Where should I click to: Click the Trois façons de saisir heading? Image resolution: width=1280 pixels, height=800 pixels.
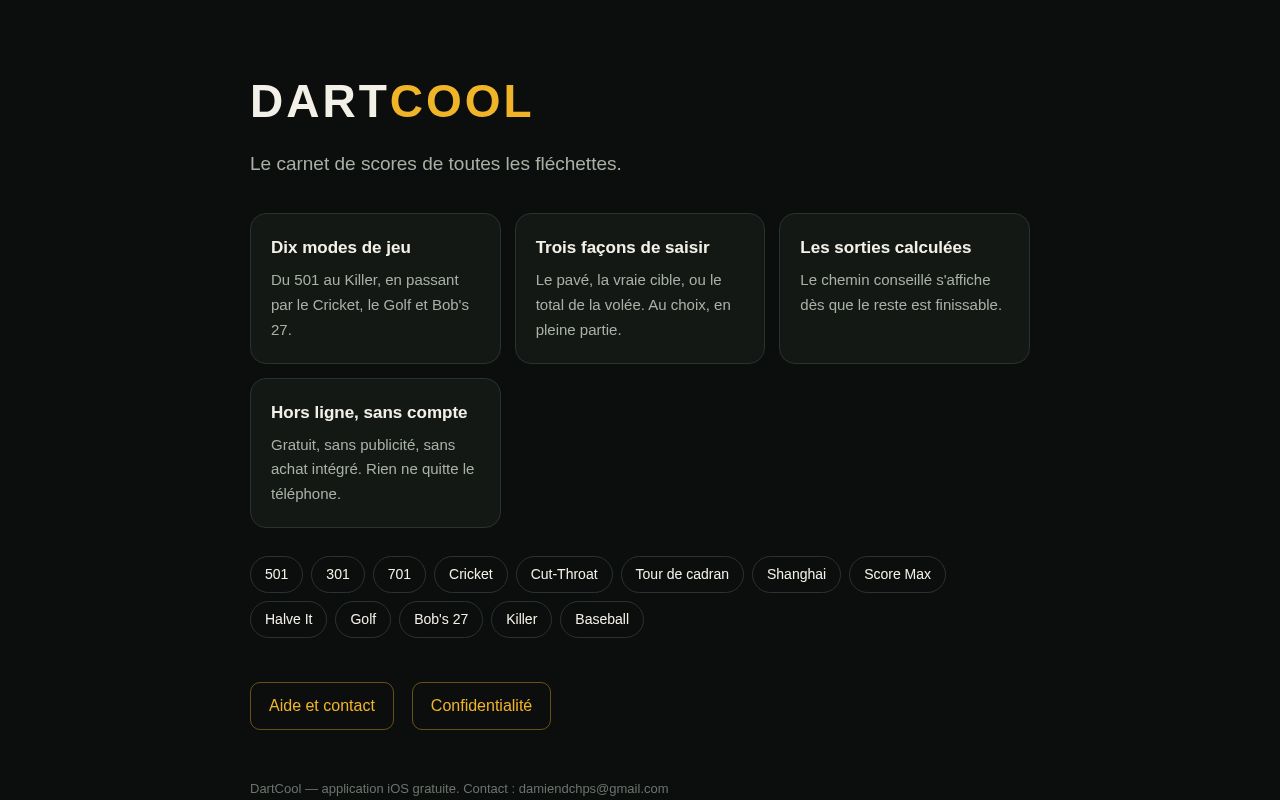623,248
